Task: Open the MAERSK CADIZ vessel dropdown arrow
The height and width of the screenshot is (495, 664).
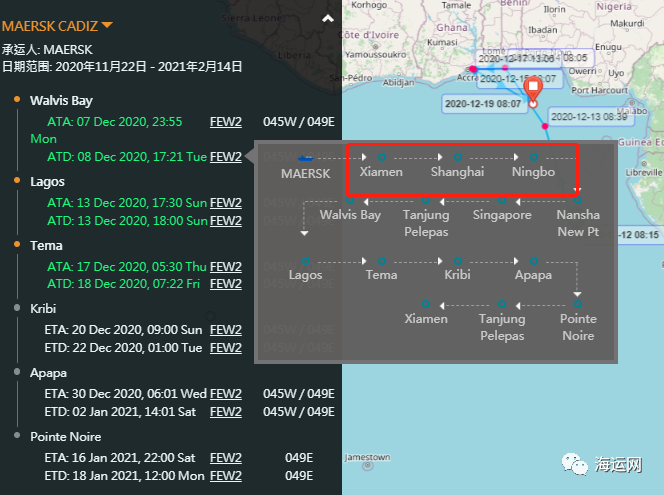Action: pos(108,25)
